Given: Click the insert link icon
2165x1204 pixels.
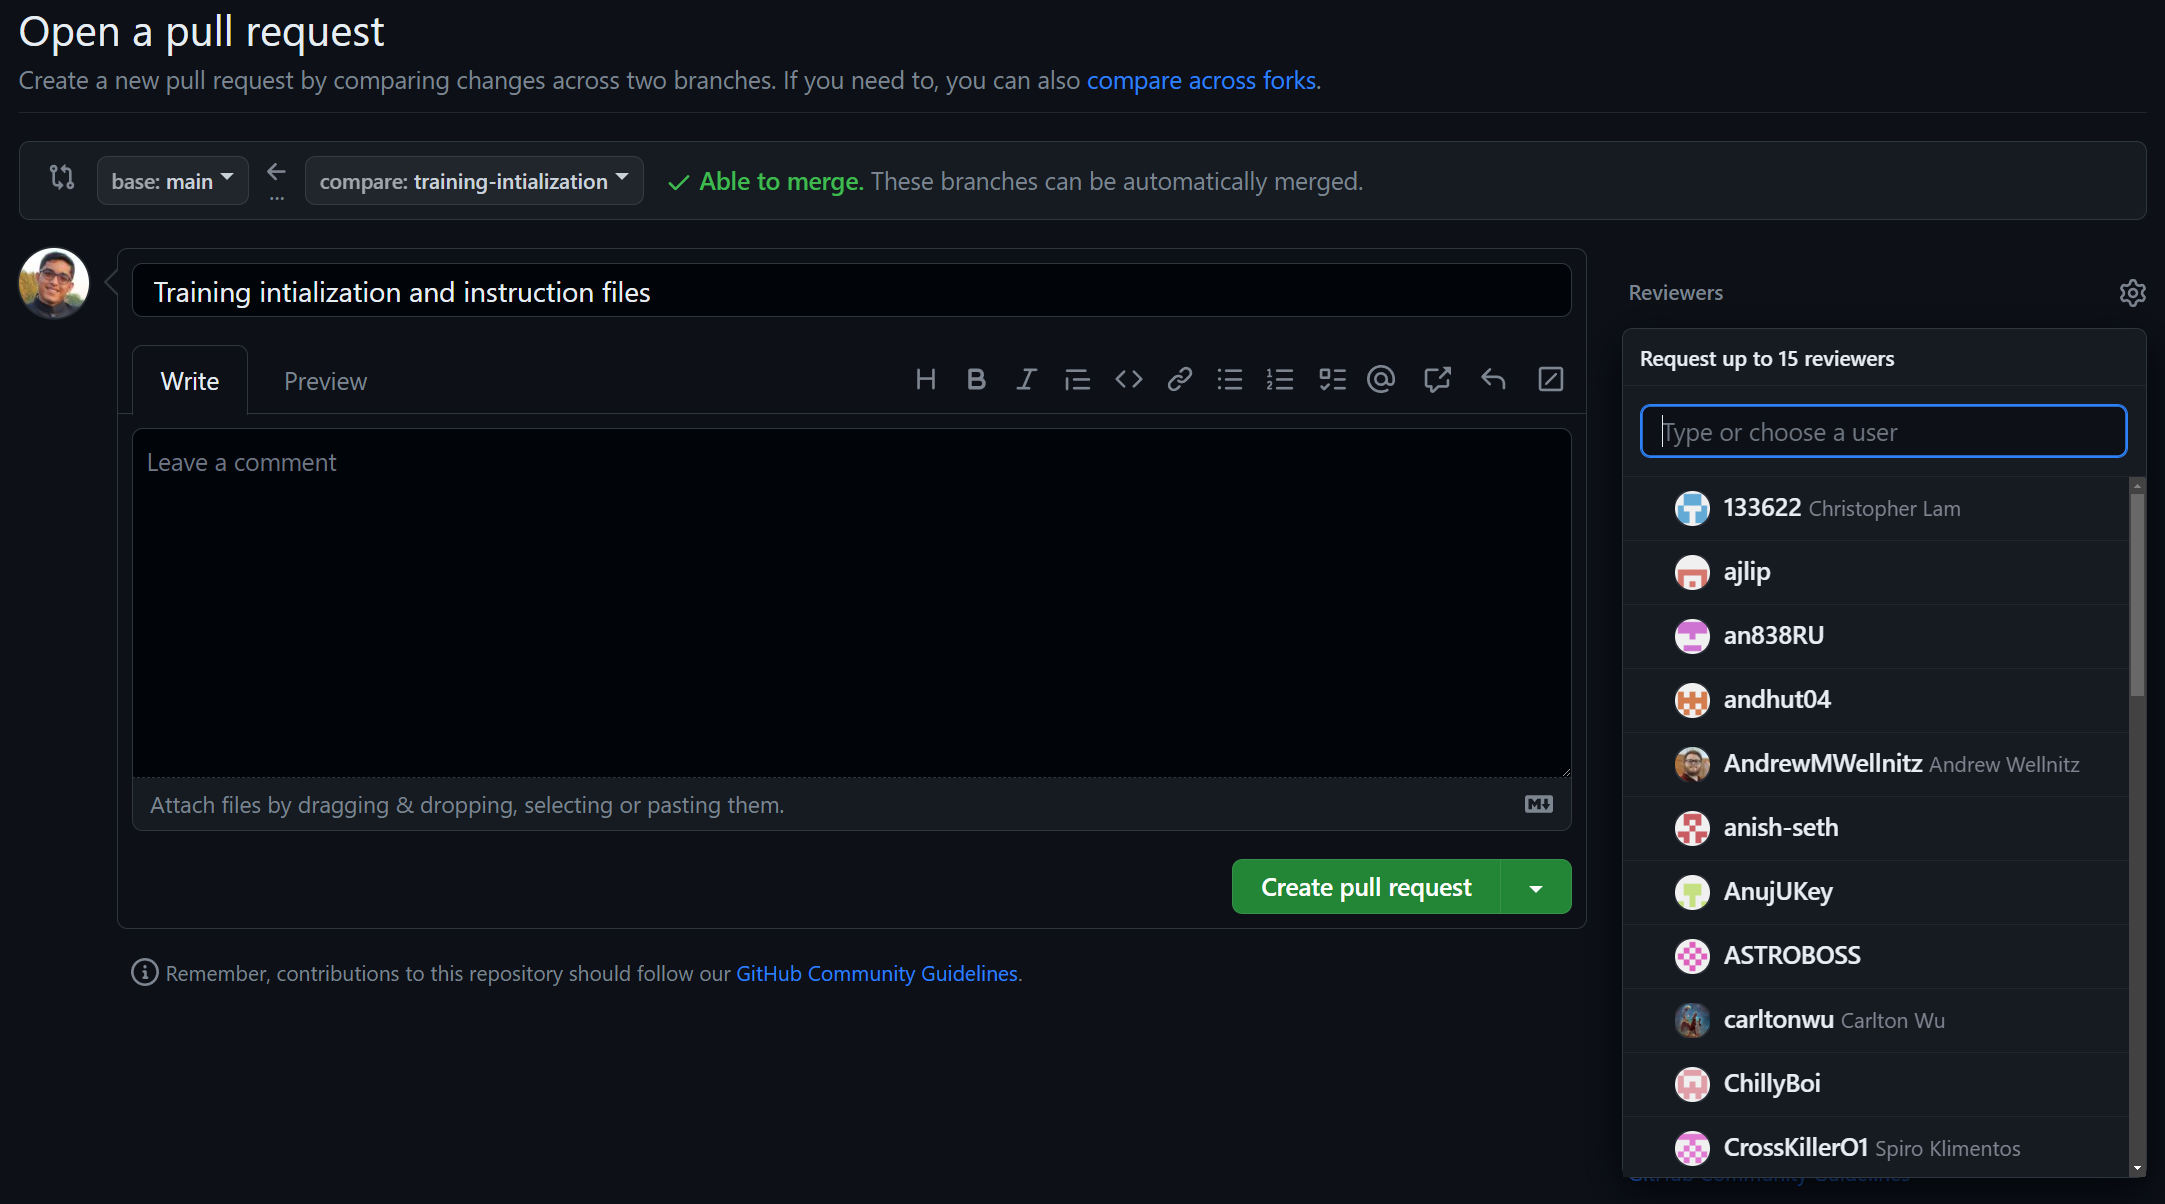Looking at the screenshot, I should (x=1178, y=378).
